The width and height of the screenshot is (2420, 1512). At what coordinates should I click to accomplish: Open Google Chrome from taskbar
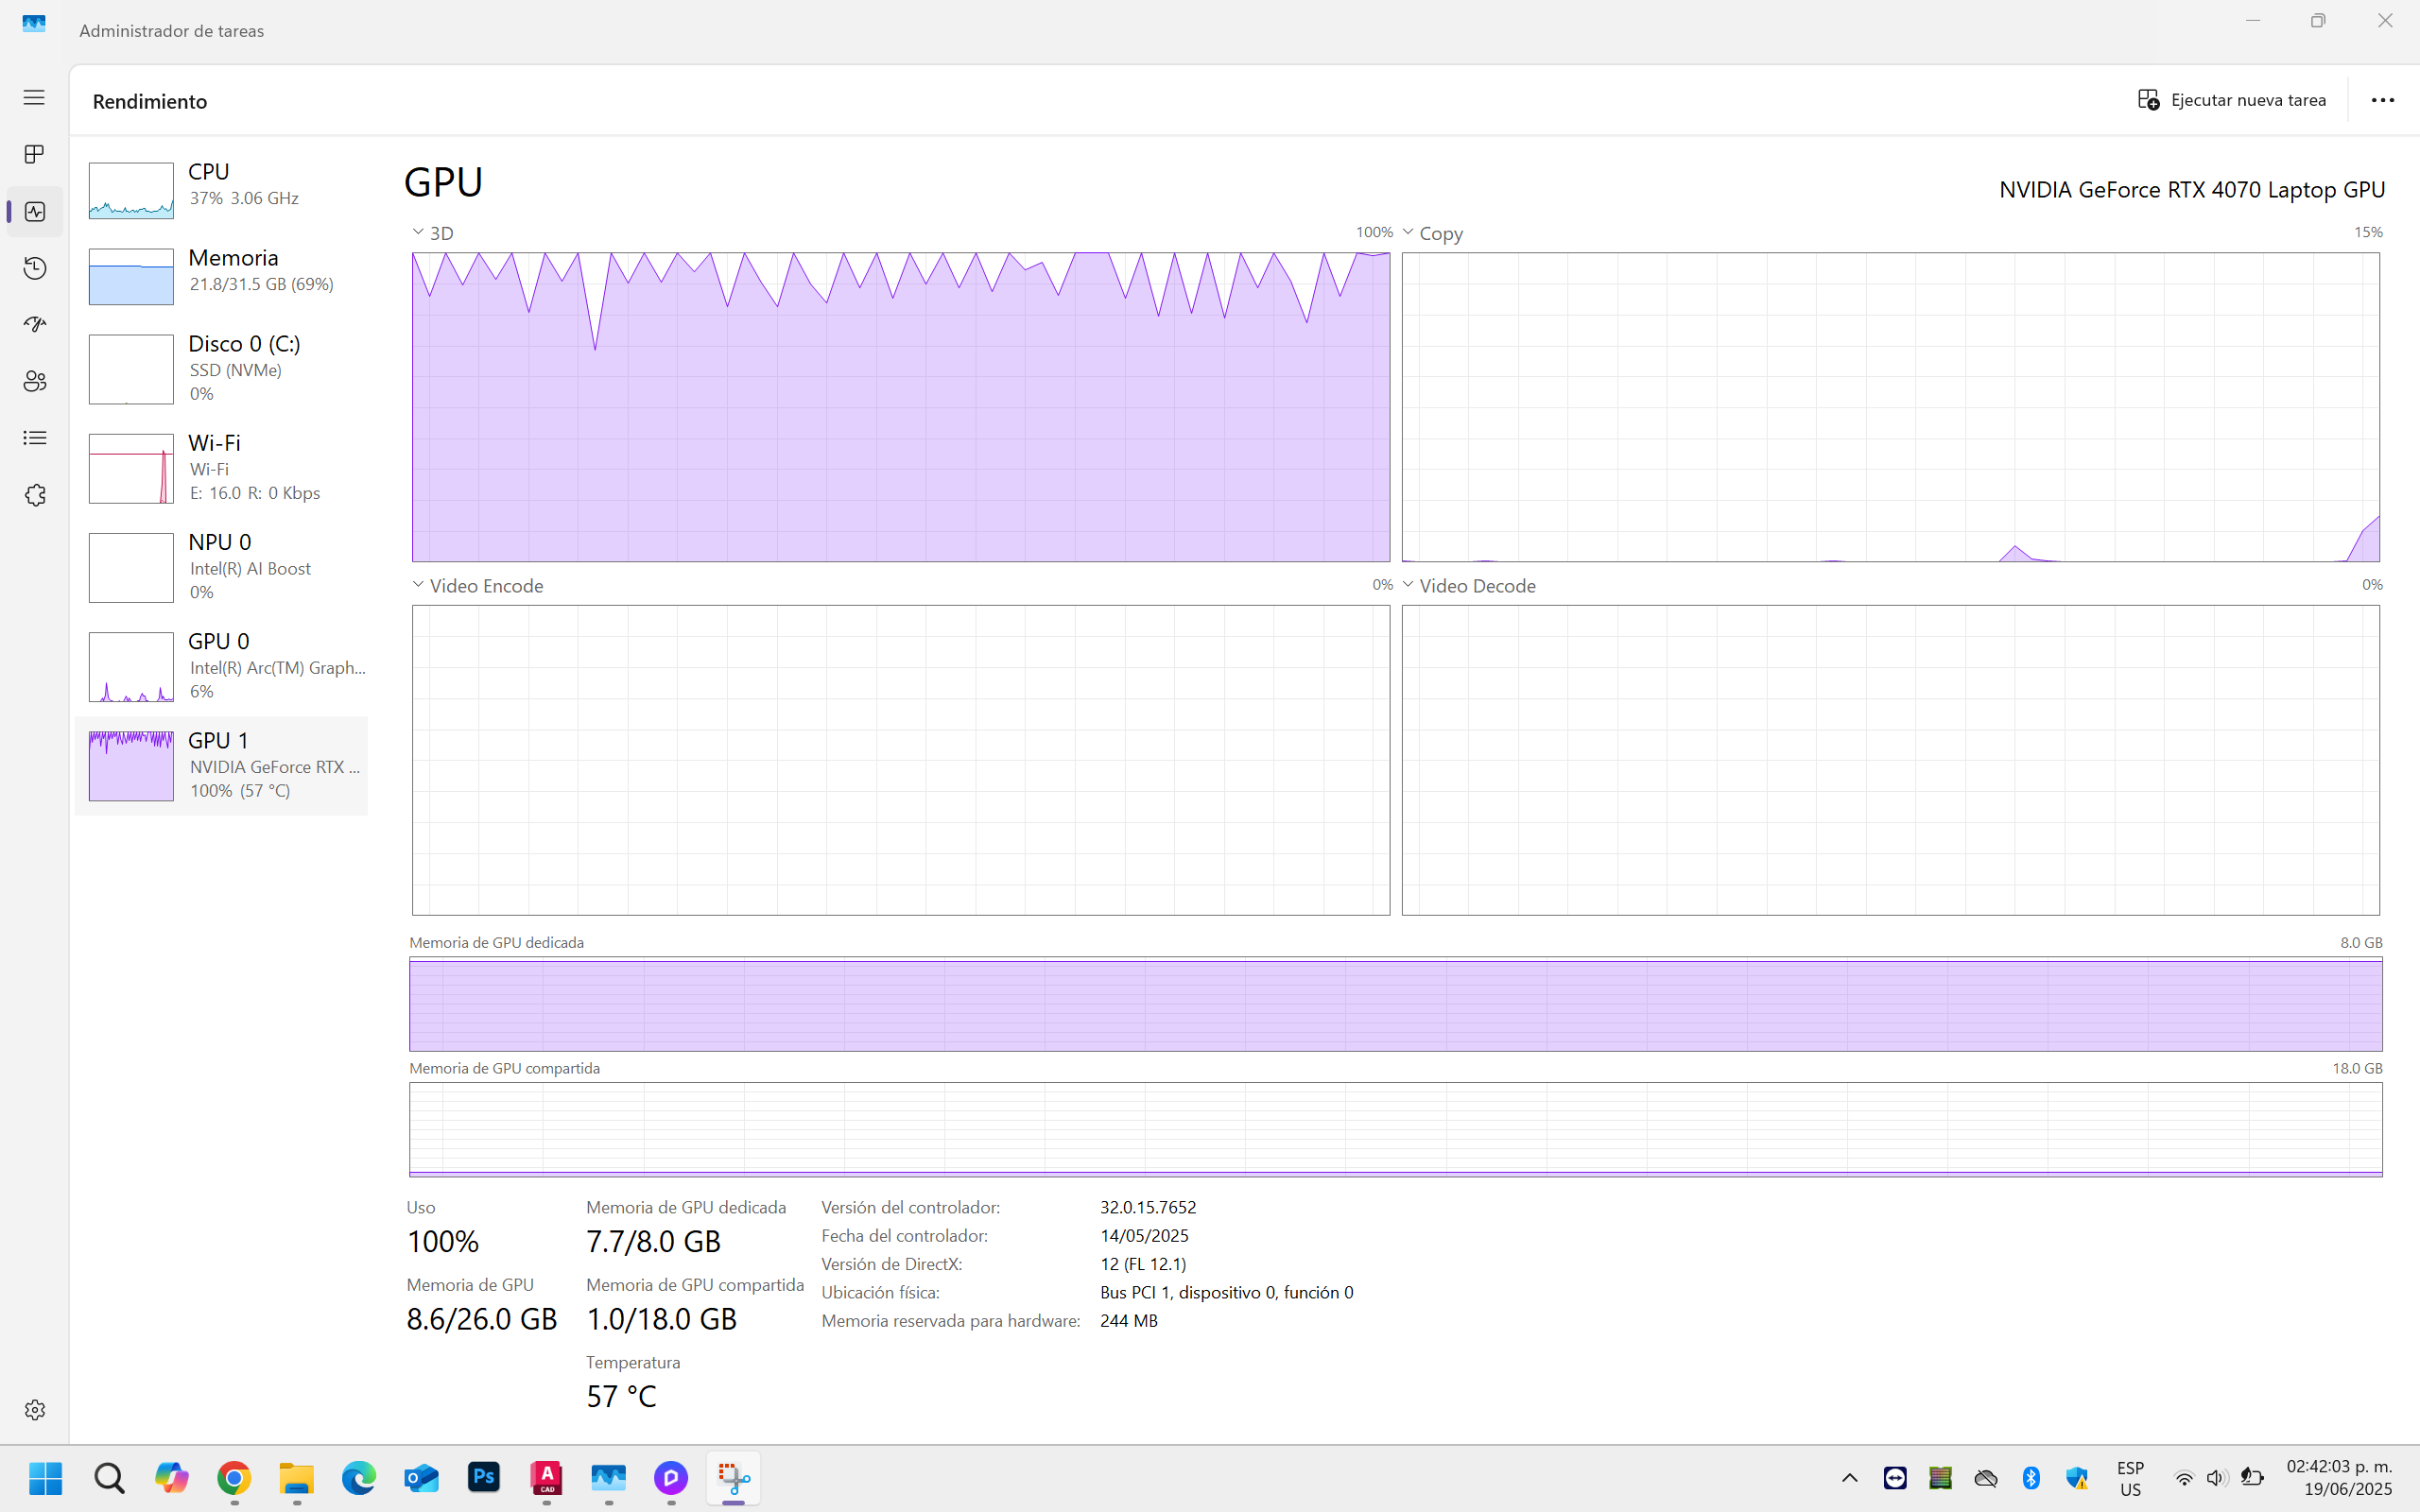(234, 1477)
